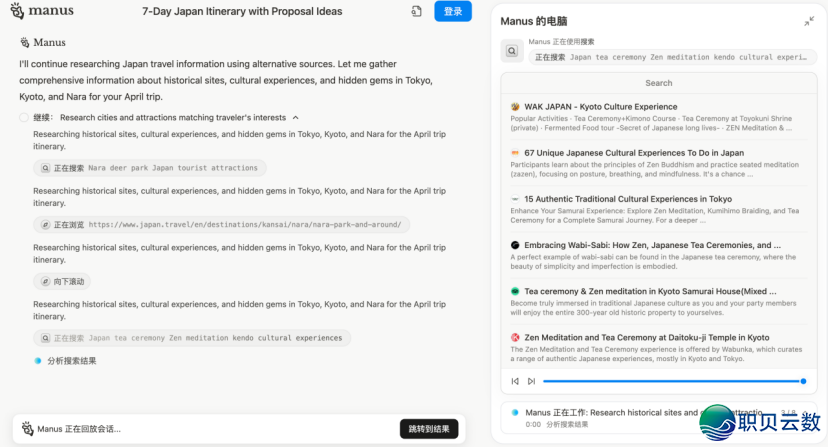The height and width of the screenshot is (447, 828).
Task: Collapse the Research cities and attractions step
Action: (296, 117)
